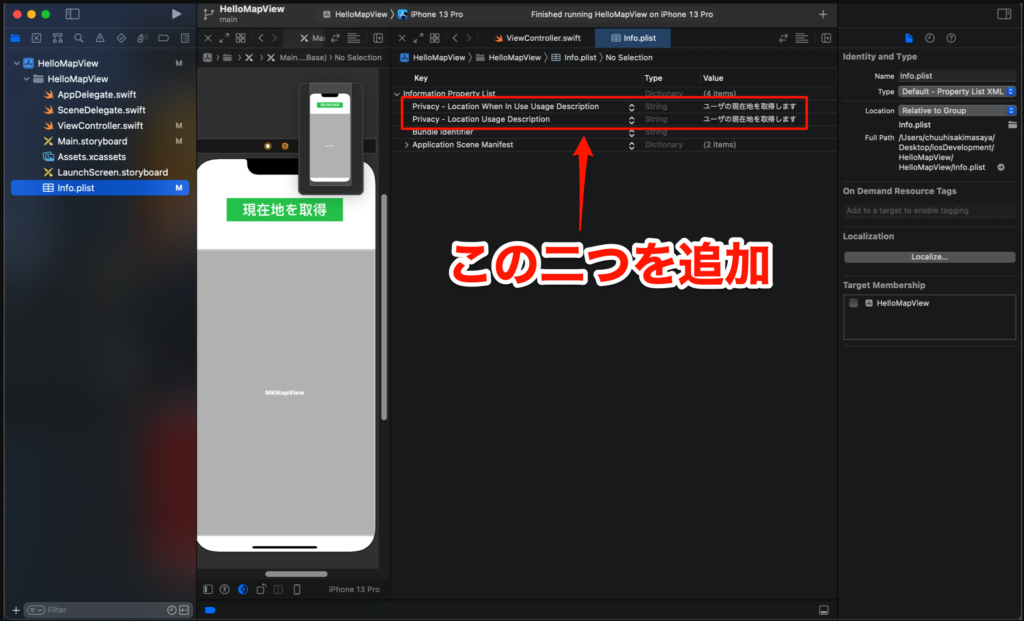This screenshot has width=1024, height=621.
Task: Click the device rotation icon below the canvas
Action: point(260,589)
